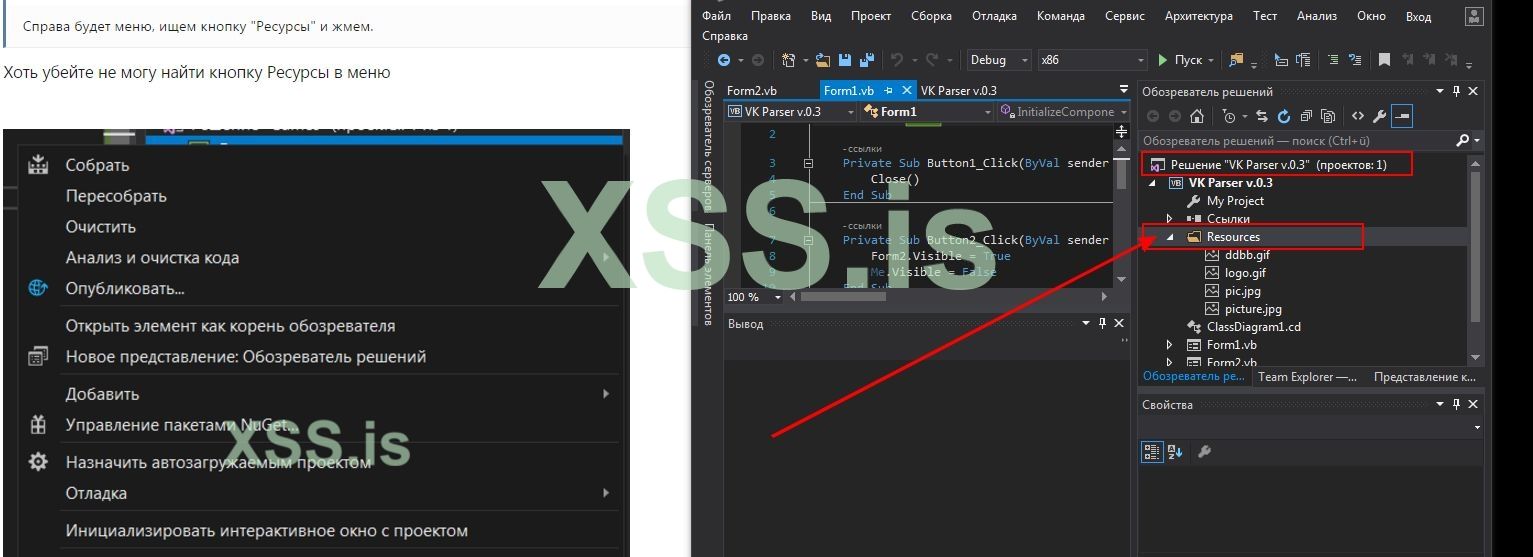Collapse Button1_Click sub in code editor
The image size is (1533, 557).
pyautogui.click(x=808, y=163)
